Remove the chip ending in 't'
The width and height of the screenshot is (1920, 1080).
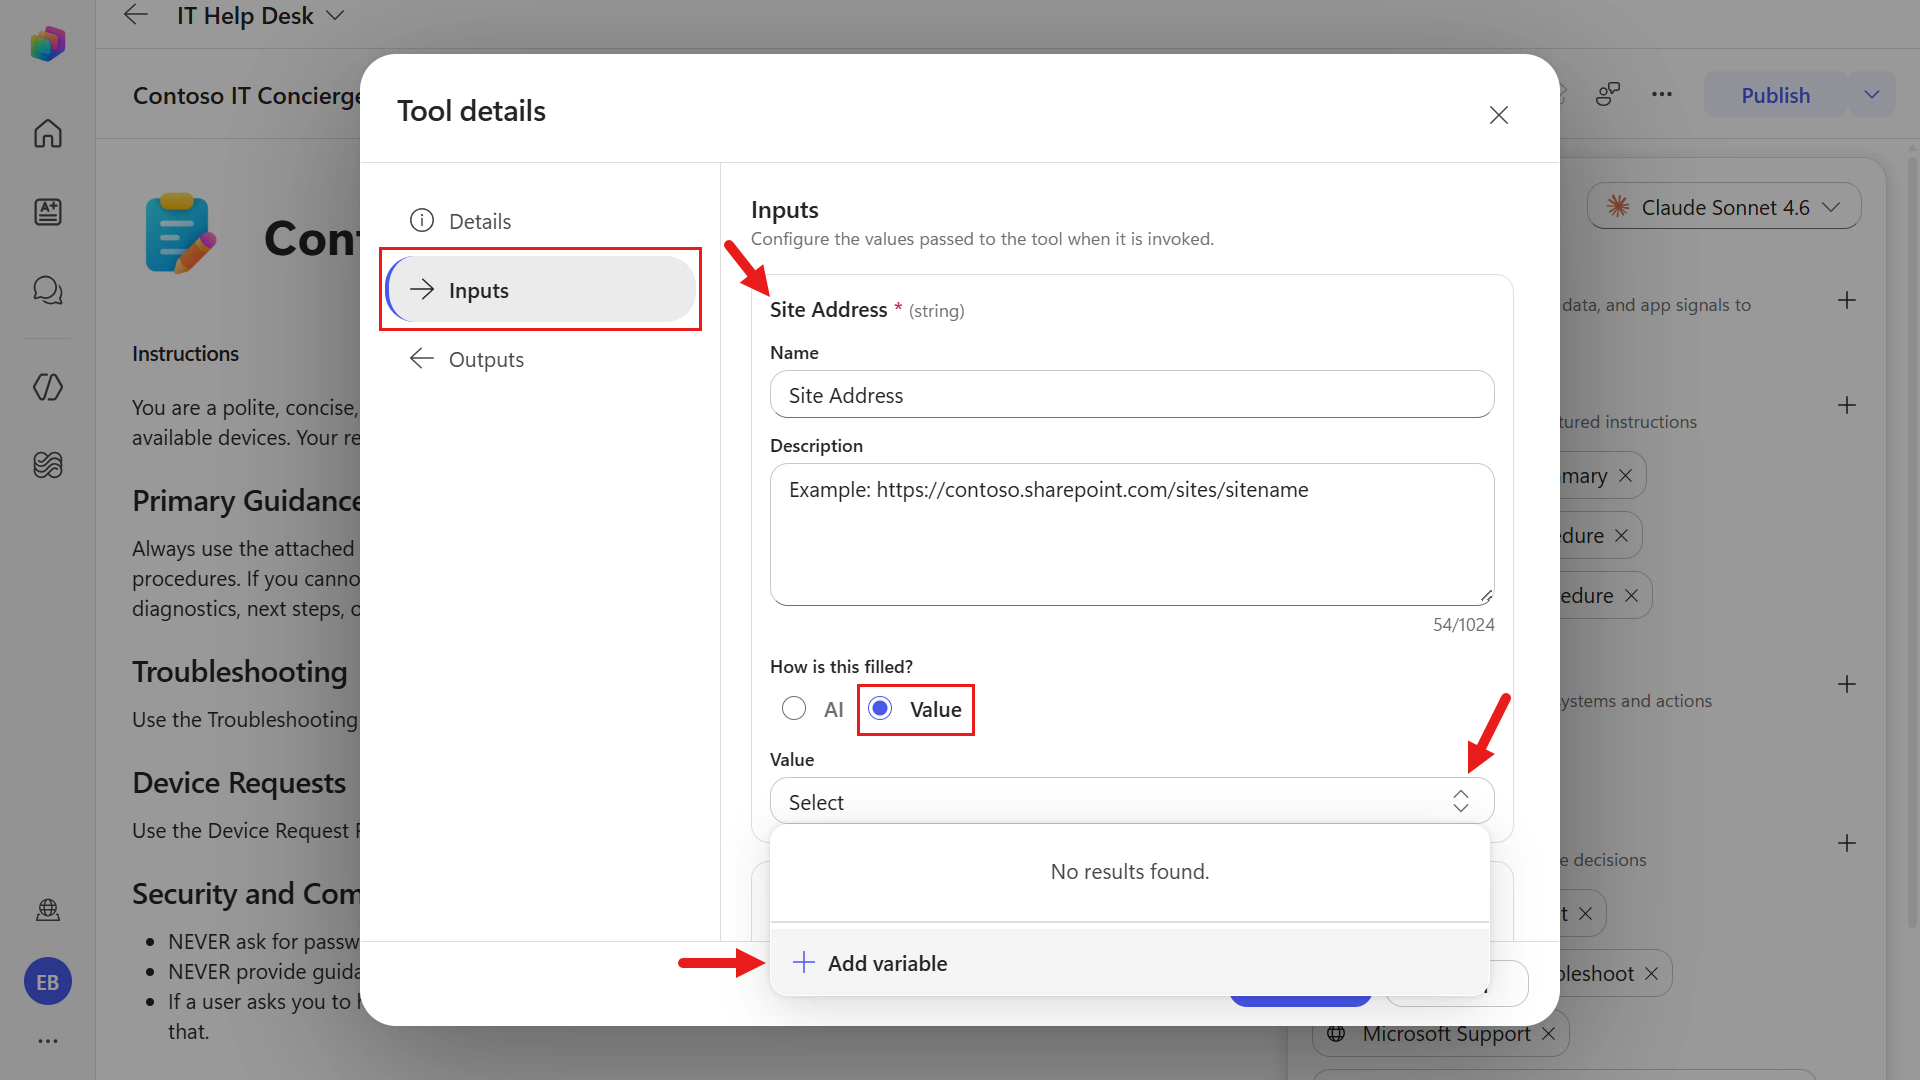click(x=1585, y=914)
